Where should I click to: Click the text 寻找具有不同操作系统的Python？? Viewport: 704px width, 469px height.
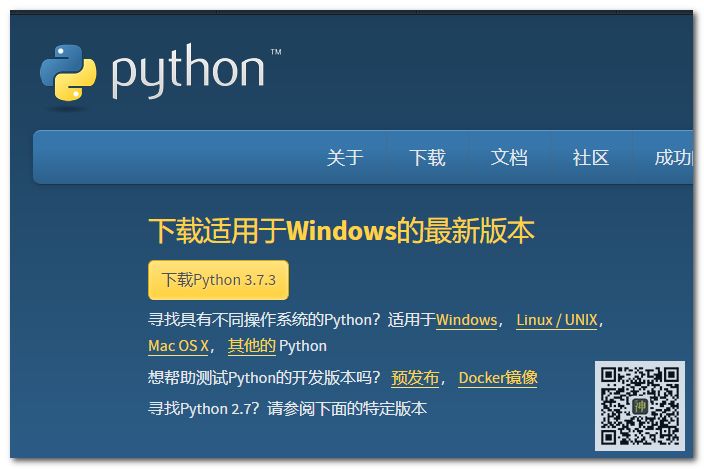pyautogui.click(x=265, y=320)
